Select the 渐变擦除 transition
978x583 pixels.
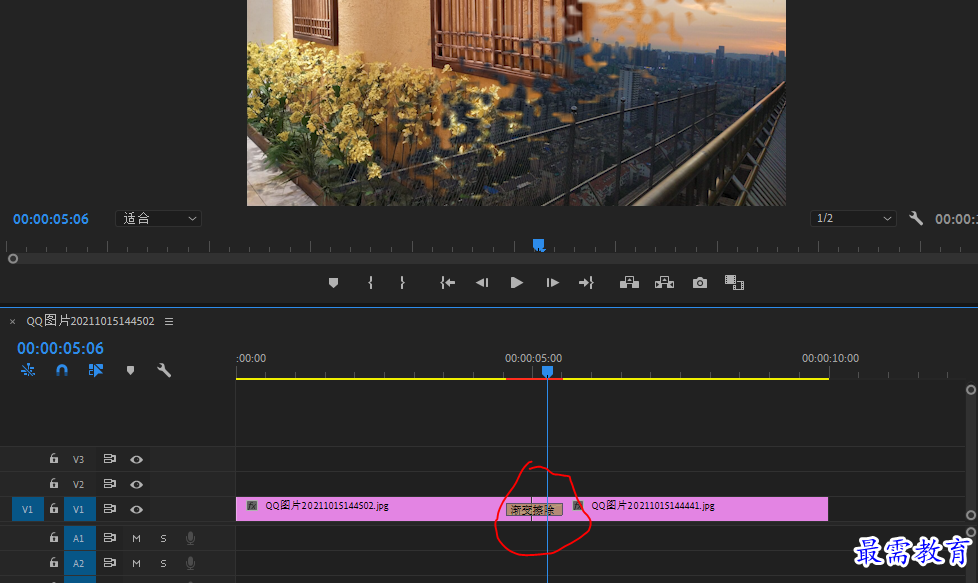tap(534, 510)
